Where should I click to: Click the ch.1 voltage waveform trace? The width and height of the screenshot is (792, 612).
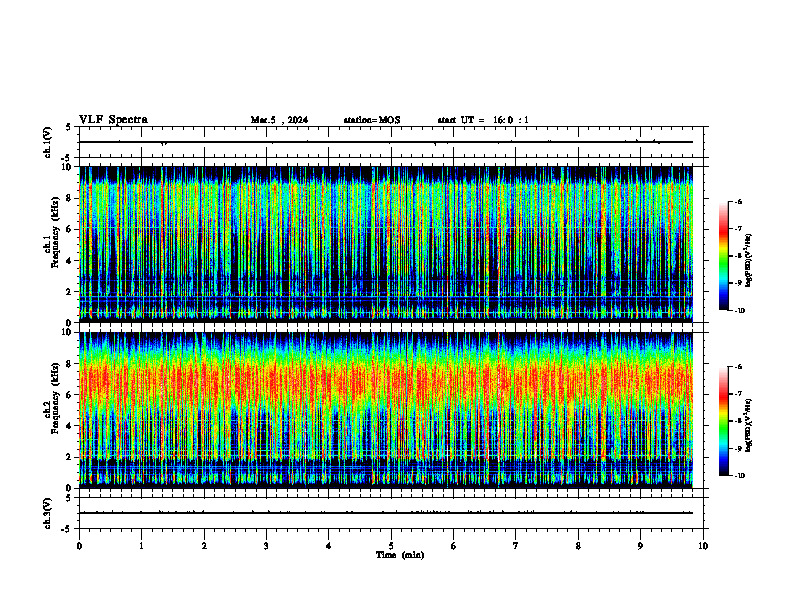pyautogui.click(x=386, y=142)
